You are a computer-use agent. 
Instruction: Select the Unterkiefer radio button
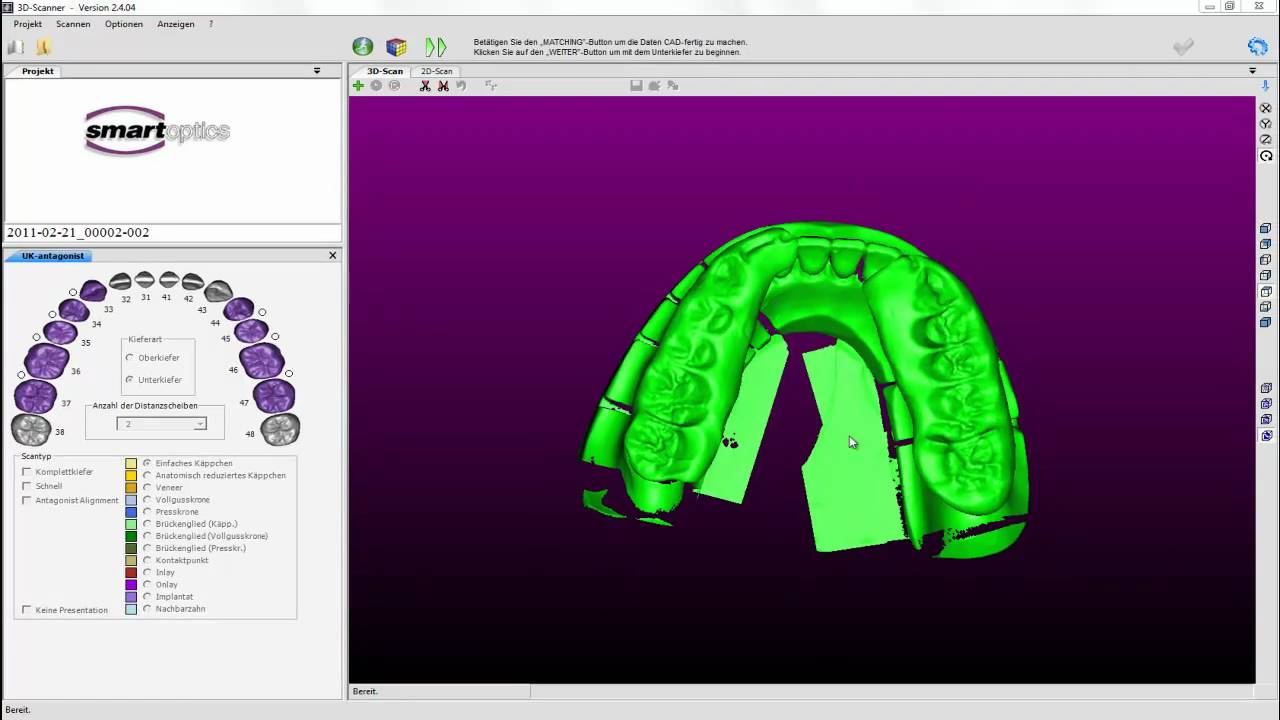pyautogui.click(x=129, y=380)
